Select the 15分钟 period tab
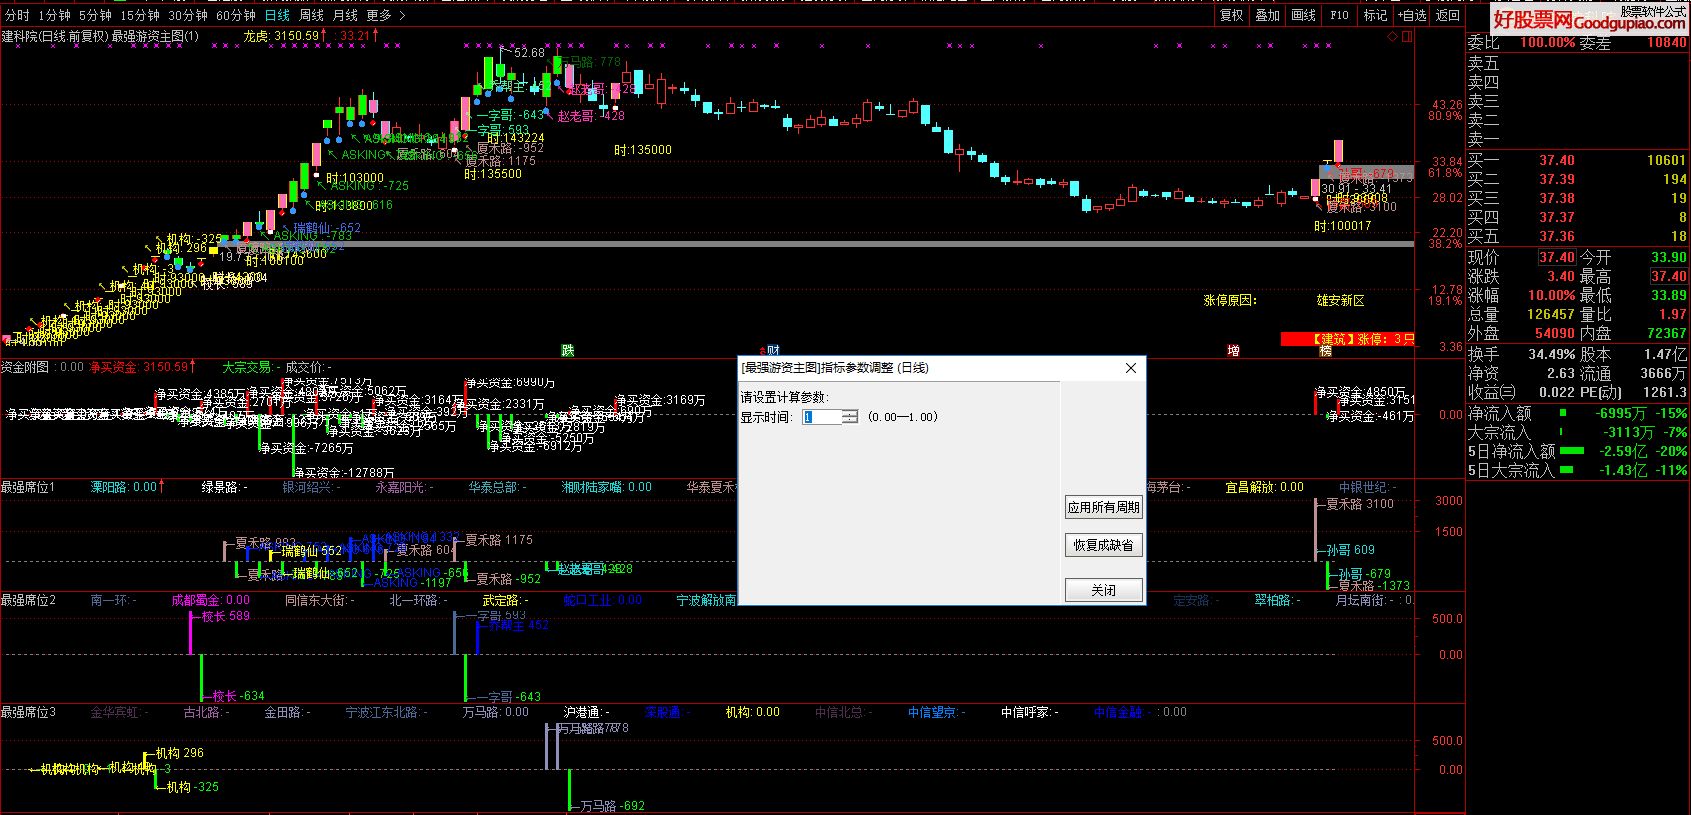Viewport: 1691px width, 815px height. 140,15
